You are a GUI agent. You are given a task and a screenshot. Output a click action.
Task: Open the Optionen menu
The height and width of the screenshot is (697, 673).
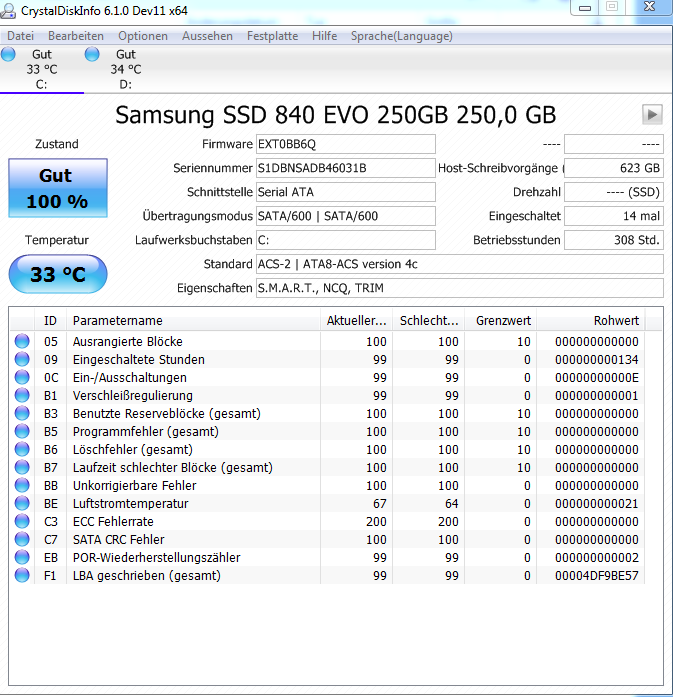(x=143, y=36)
